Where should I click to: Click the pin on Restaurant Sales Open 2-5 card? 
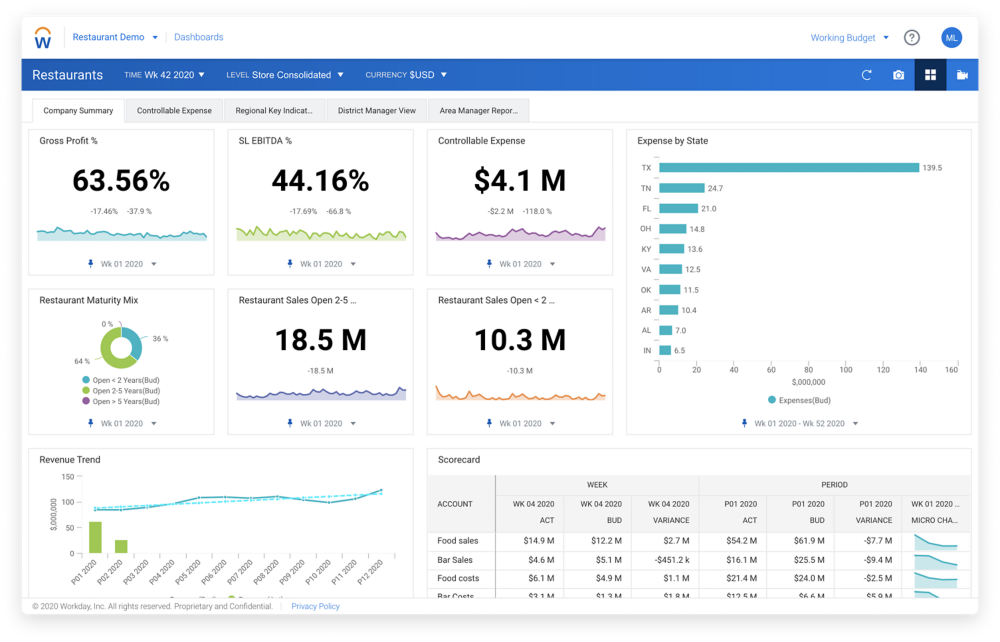point(290,423)
